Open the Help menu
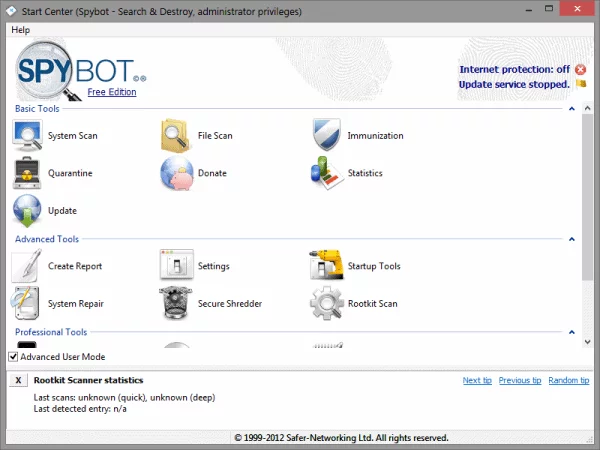Screen dimensions: 600x450 tap(20, 30)
